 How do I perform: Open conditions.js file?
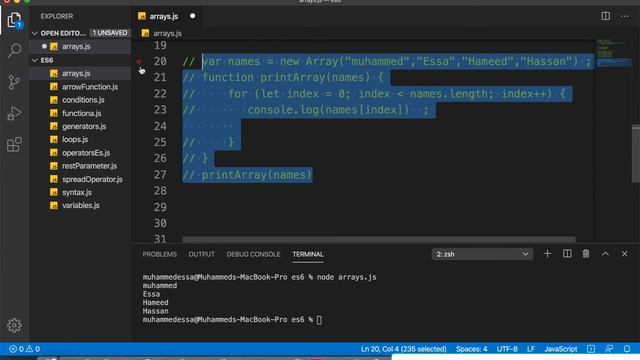tap(80, 100)
